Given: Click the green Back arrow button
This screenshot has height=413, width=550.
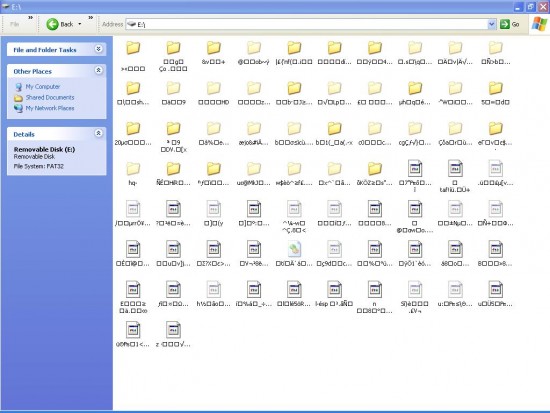Looking at the screenshot, I should click(52, 24).
